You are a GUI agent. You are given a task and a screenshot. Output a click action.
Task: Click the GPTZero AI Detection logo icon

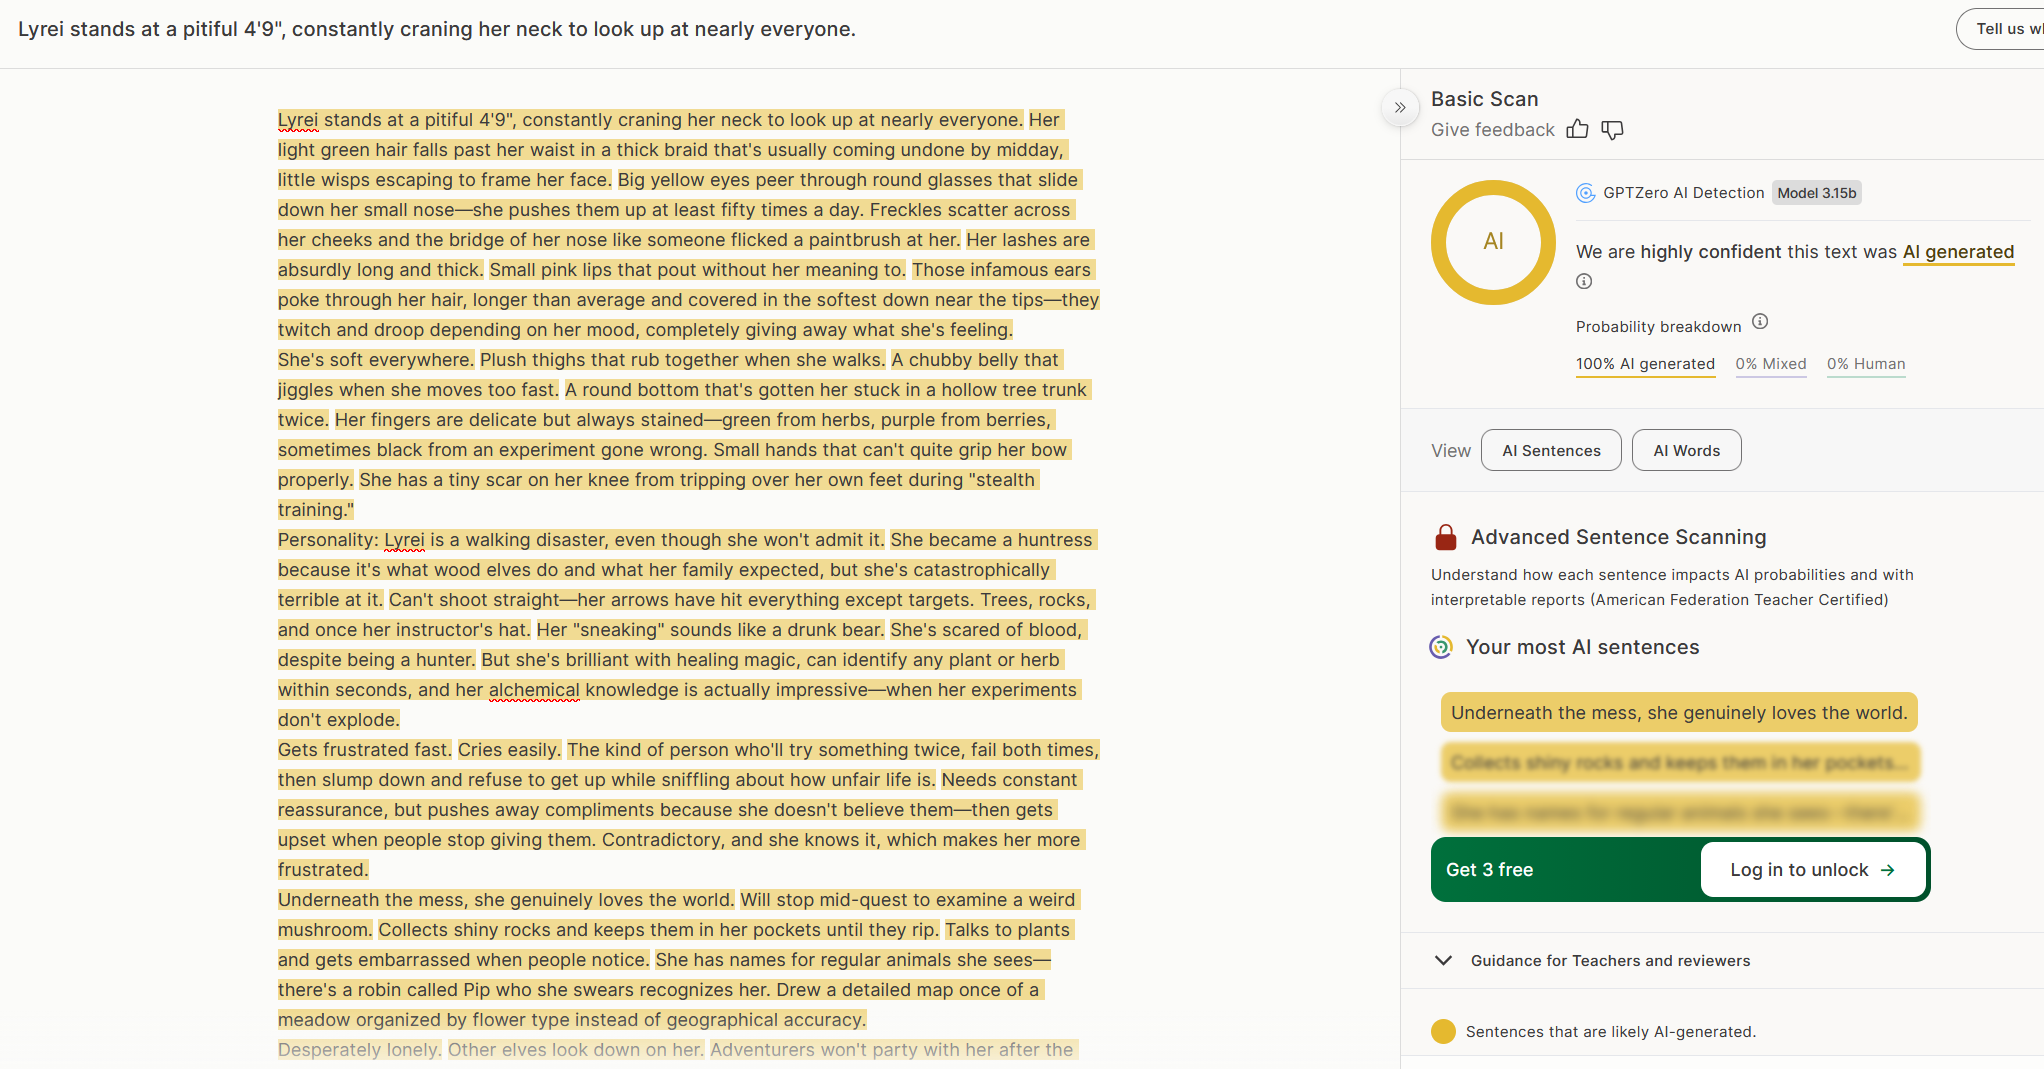(x=1585, y=193)
